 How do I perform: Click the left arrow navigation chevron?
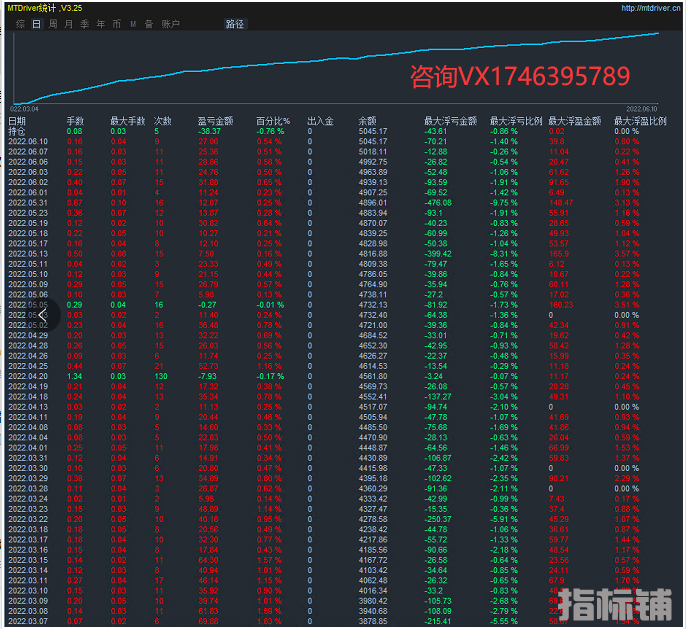46,315
